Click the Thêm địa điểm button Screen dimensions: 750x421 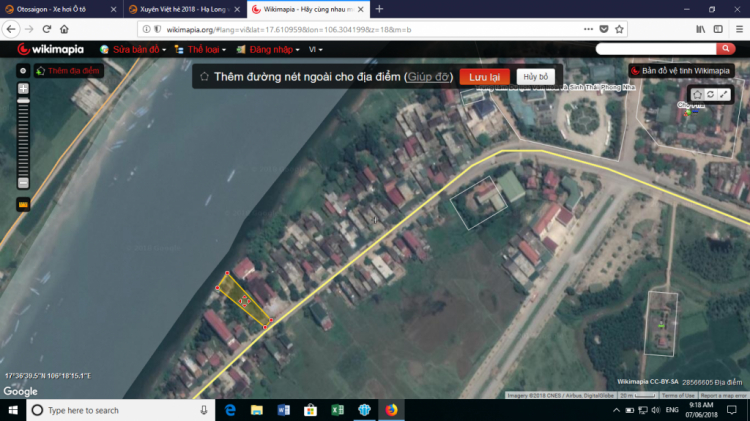click(x=68, y=71)
